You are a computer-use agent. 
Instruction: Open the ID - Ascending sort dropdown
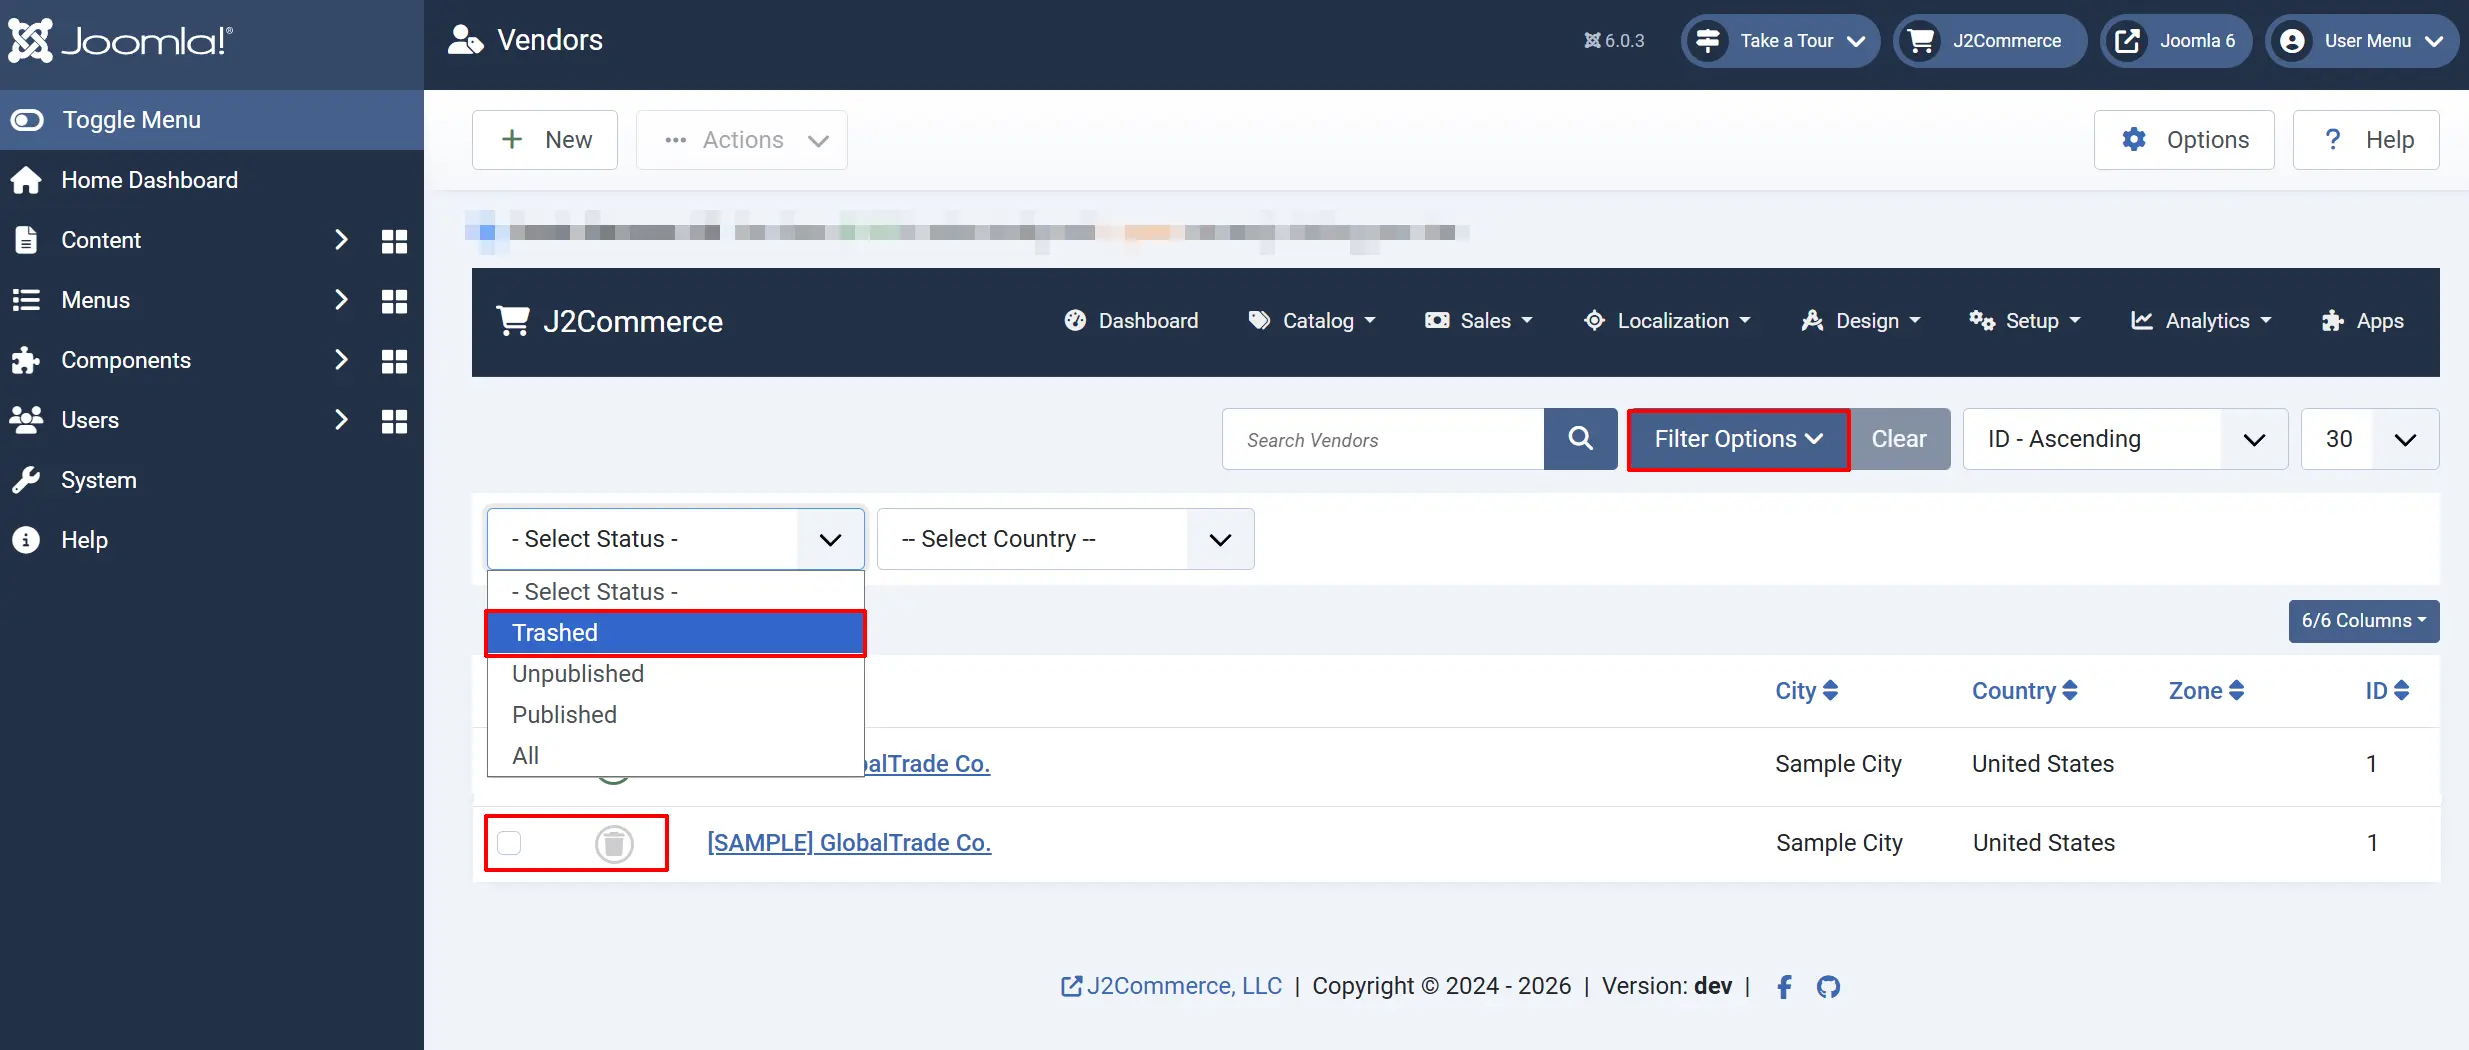2126,439
